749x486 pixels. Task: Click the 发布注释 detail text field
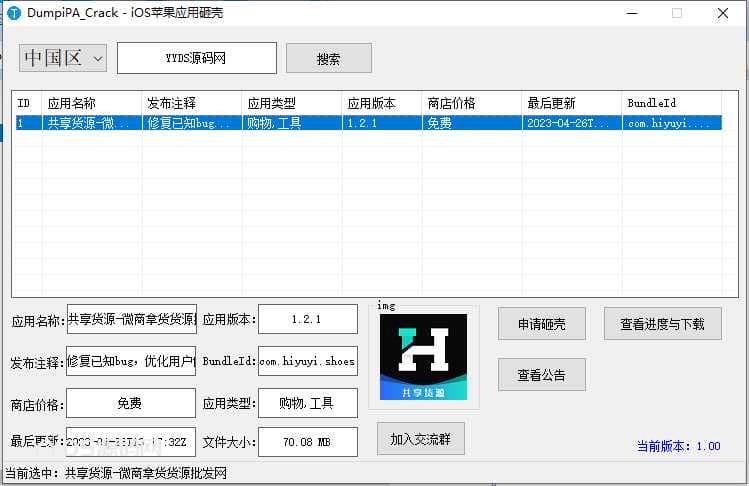pyautogui.click(x=131, y=361)
